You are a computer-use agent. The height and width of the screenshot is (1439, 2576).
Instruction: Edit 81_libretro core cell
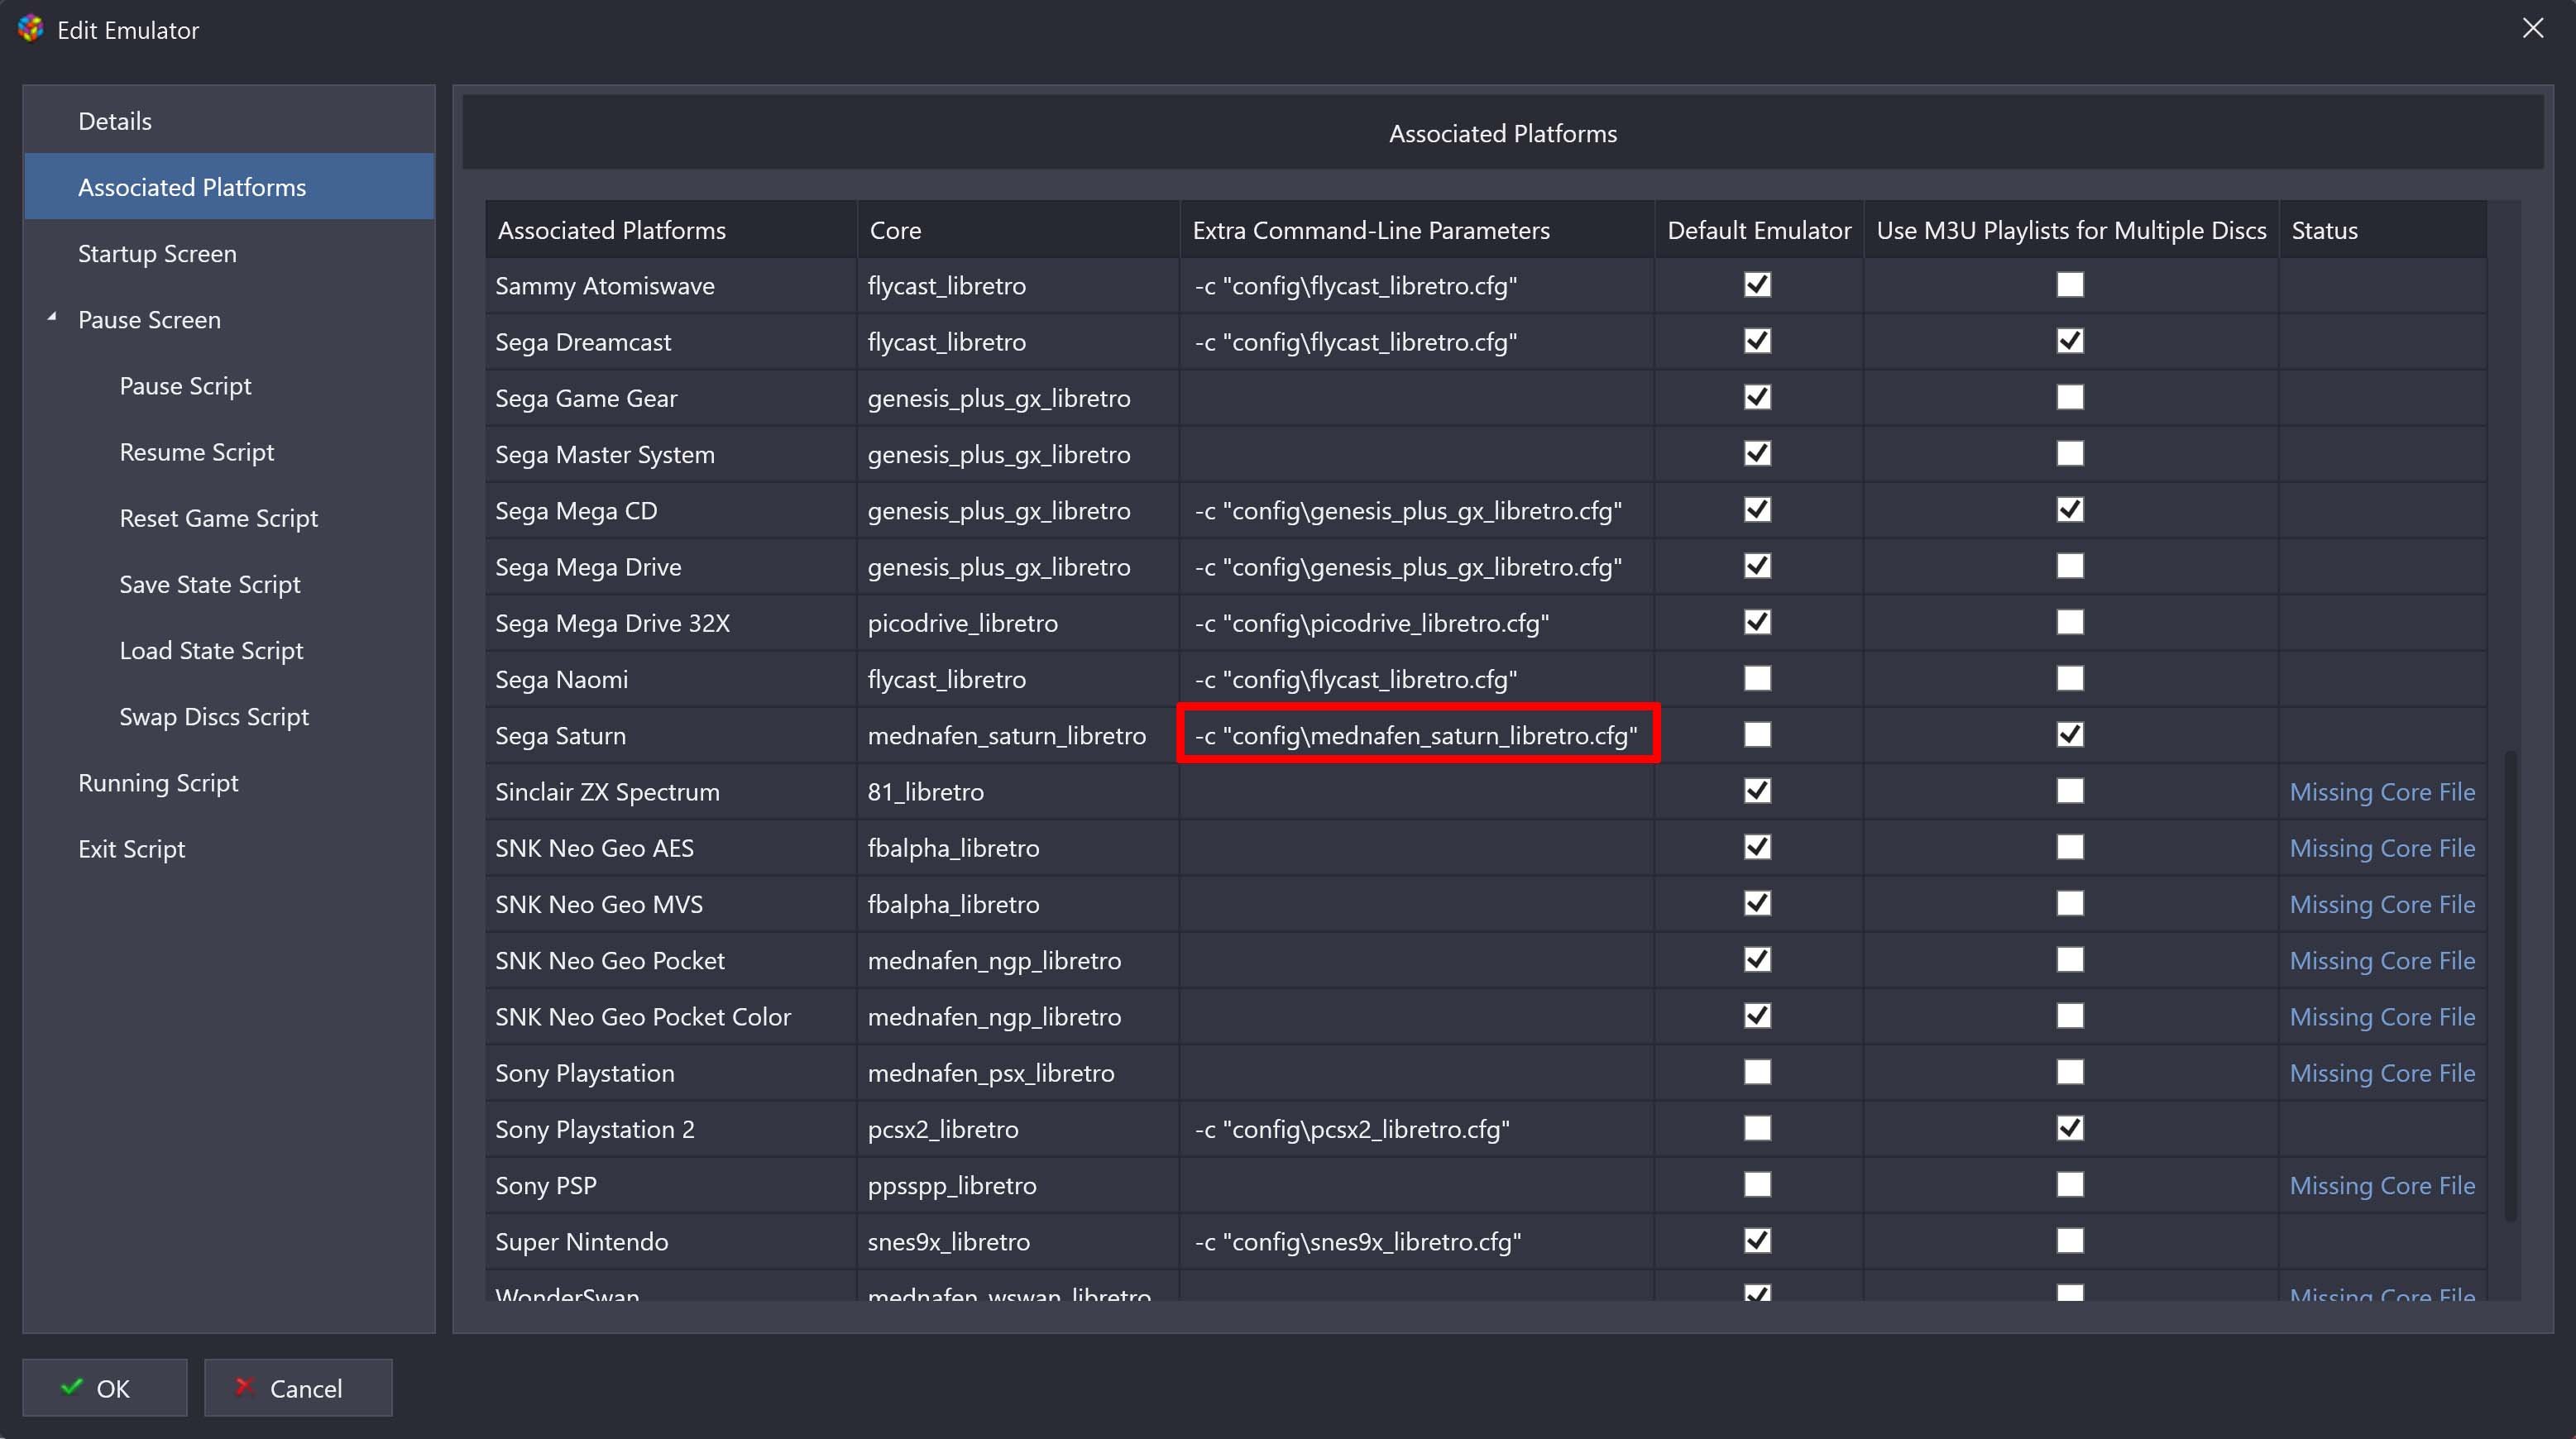(x=1018, y=791)
